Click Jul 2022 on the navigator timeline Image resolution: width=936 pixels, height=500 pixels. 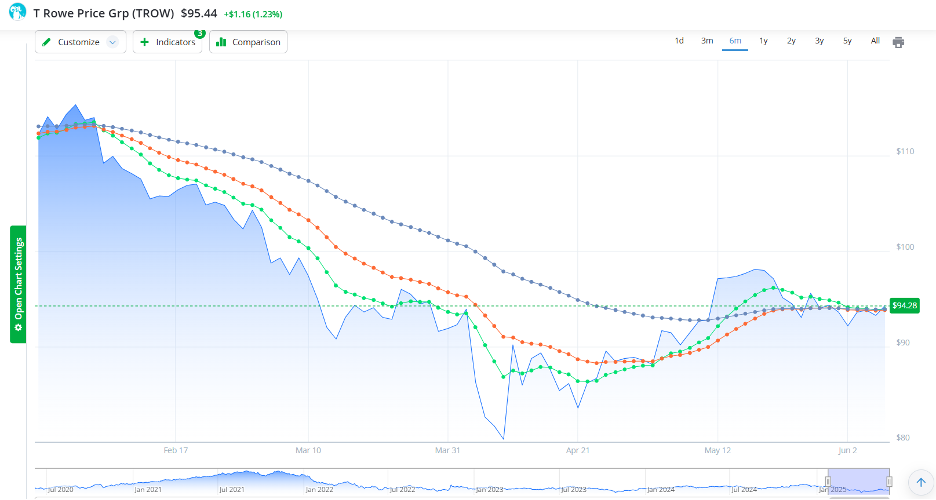tap(402, 489)
